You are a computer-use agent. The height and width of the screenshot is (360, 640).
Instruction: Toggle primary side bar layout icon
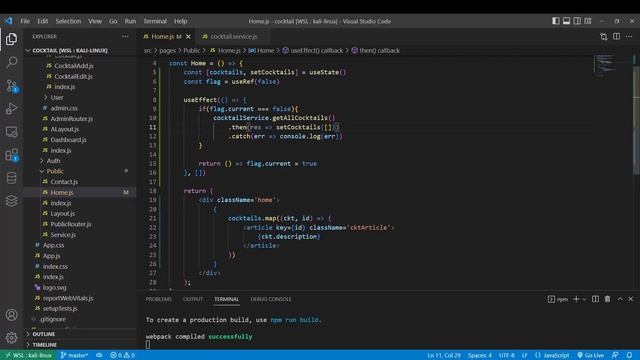coord(556,21)
